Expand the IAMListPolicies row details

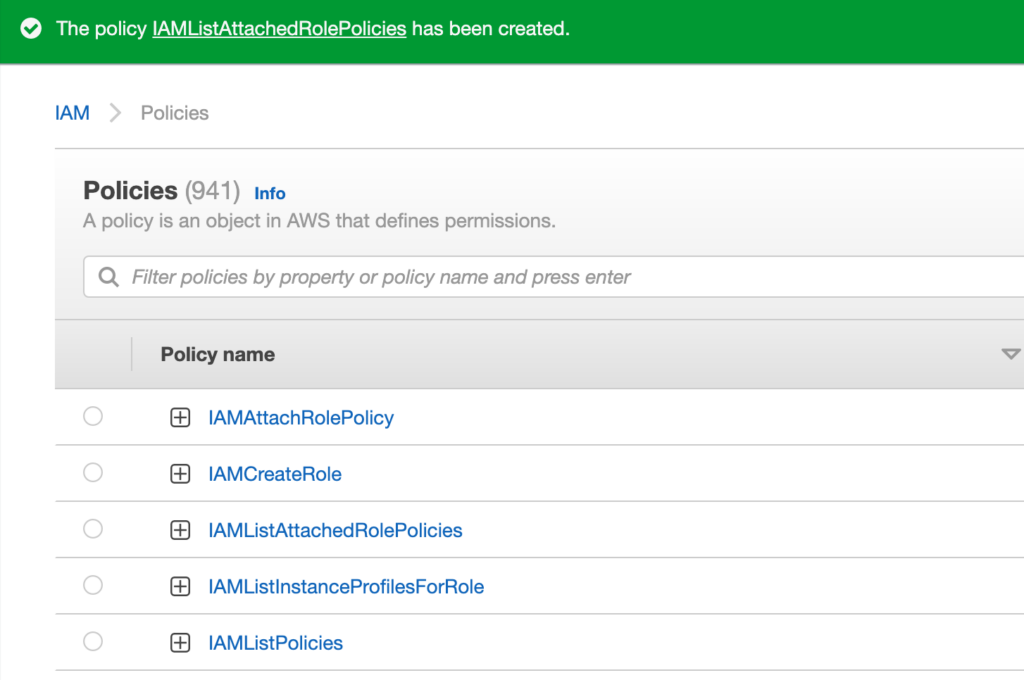tap(180, 643)
